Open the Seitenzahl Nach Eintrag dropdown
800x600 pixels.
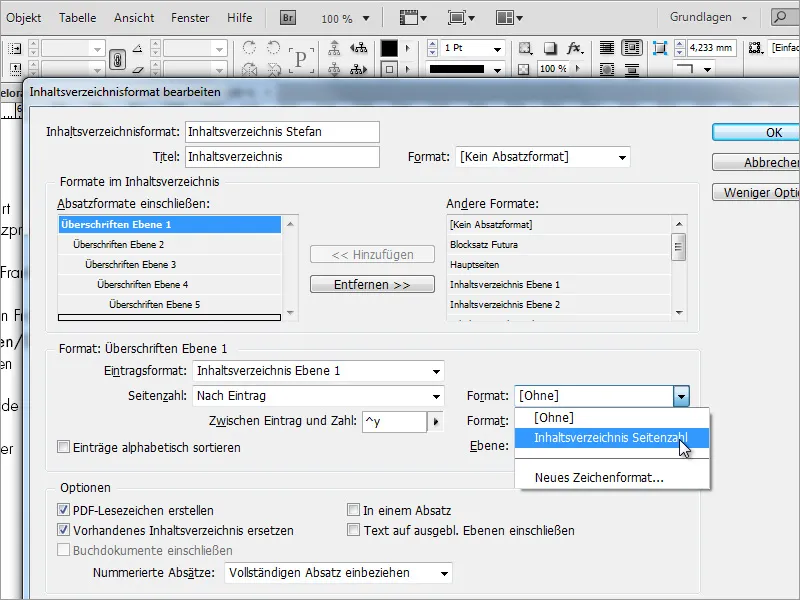pyautogui.click(x=318, y=396)
